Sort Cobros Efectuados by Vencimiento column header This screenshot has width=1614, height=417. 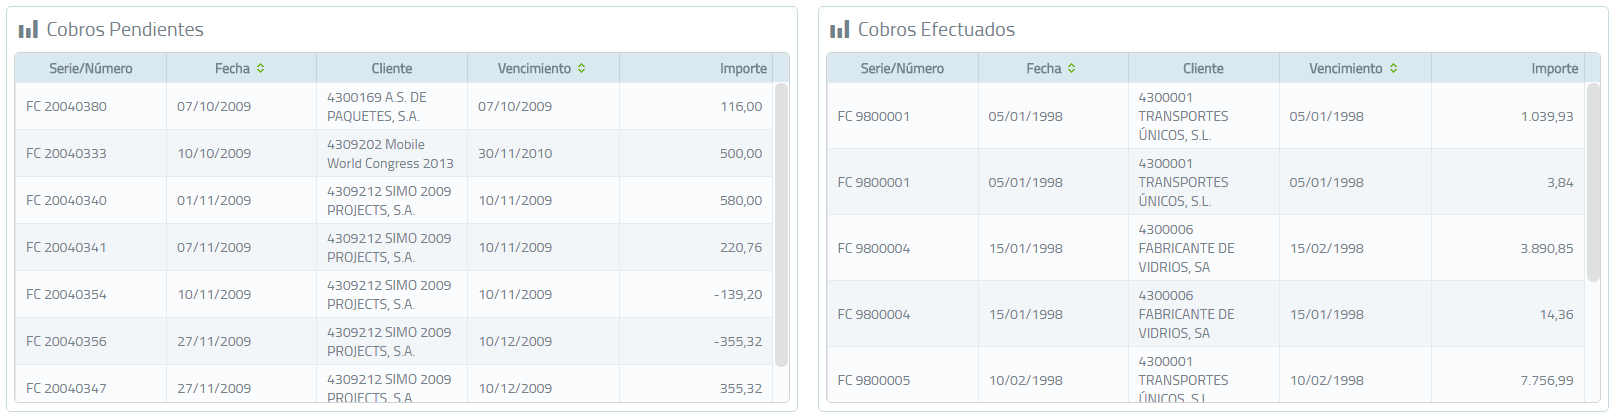click(x=1354, y=68)
